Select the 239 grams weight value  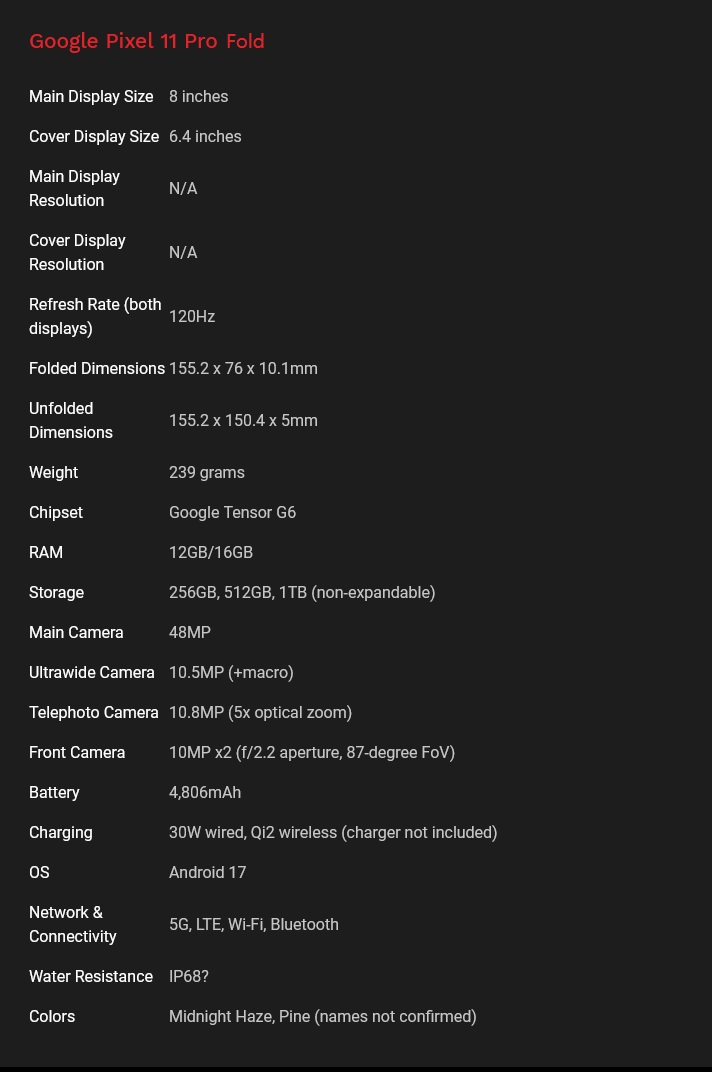coord(207,472)
